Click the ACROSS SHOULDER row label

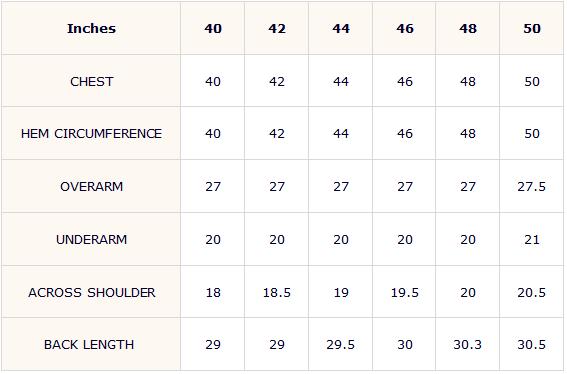pyautogui.click(x=91, y=292)
